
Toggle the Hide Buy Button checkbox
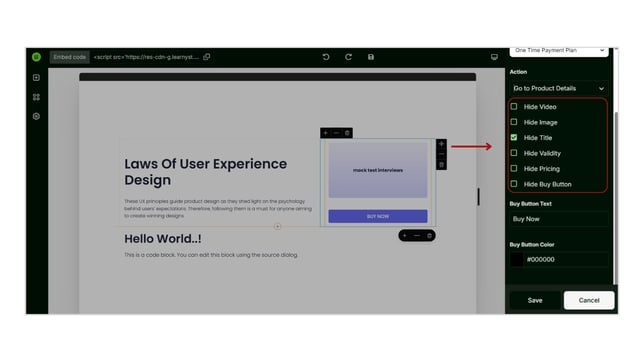(x=514, y=184)
